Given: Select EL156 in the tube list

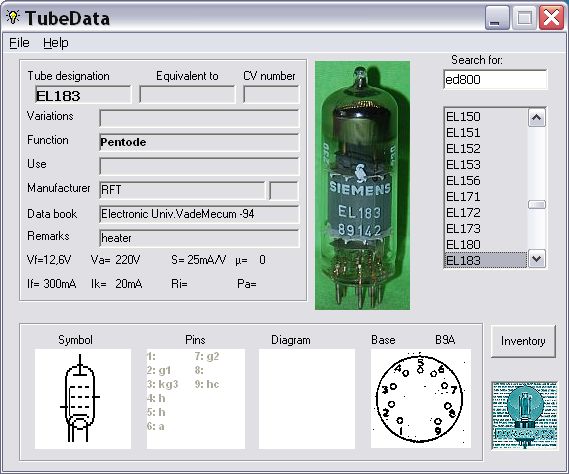Looking at the screenshot, I should (x=486, y=181).
